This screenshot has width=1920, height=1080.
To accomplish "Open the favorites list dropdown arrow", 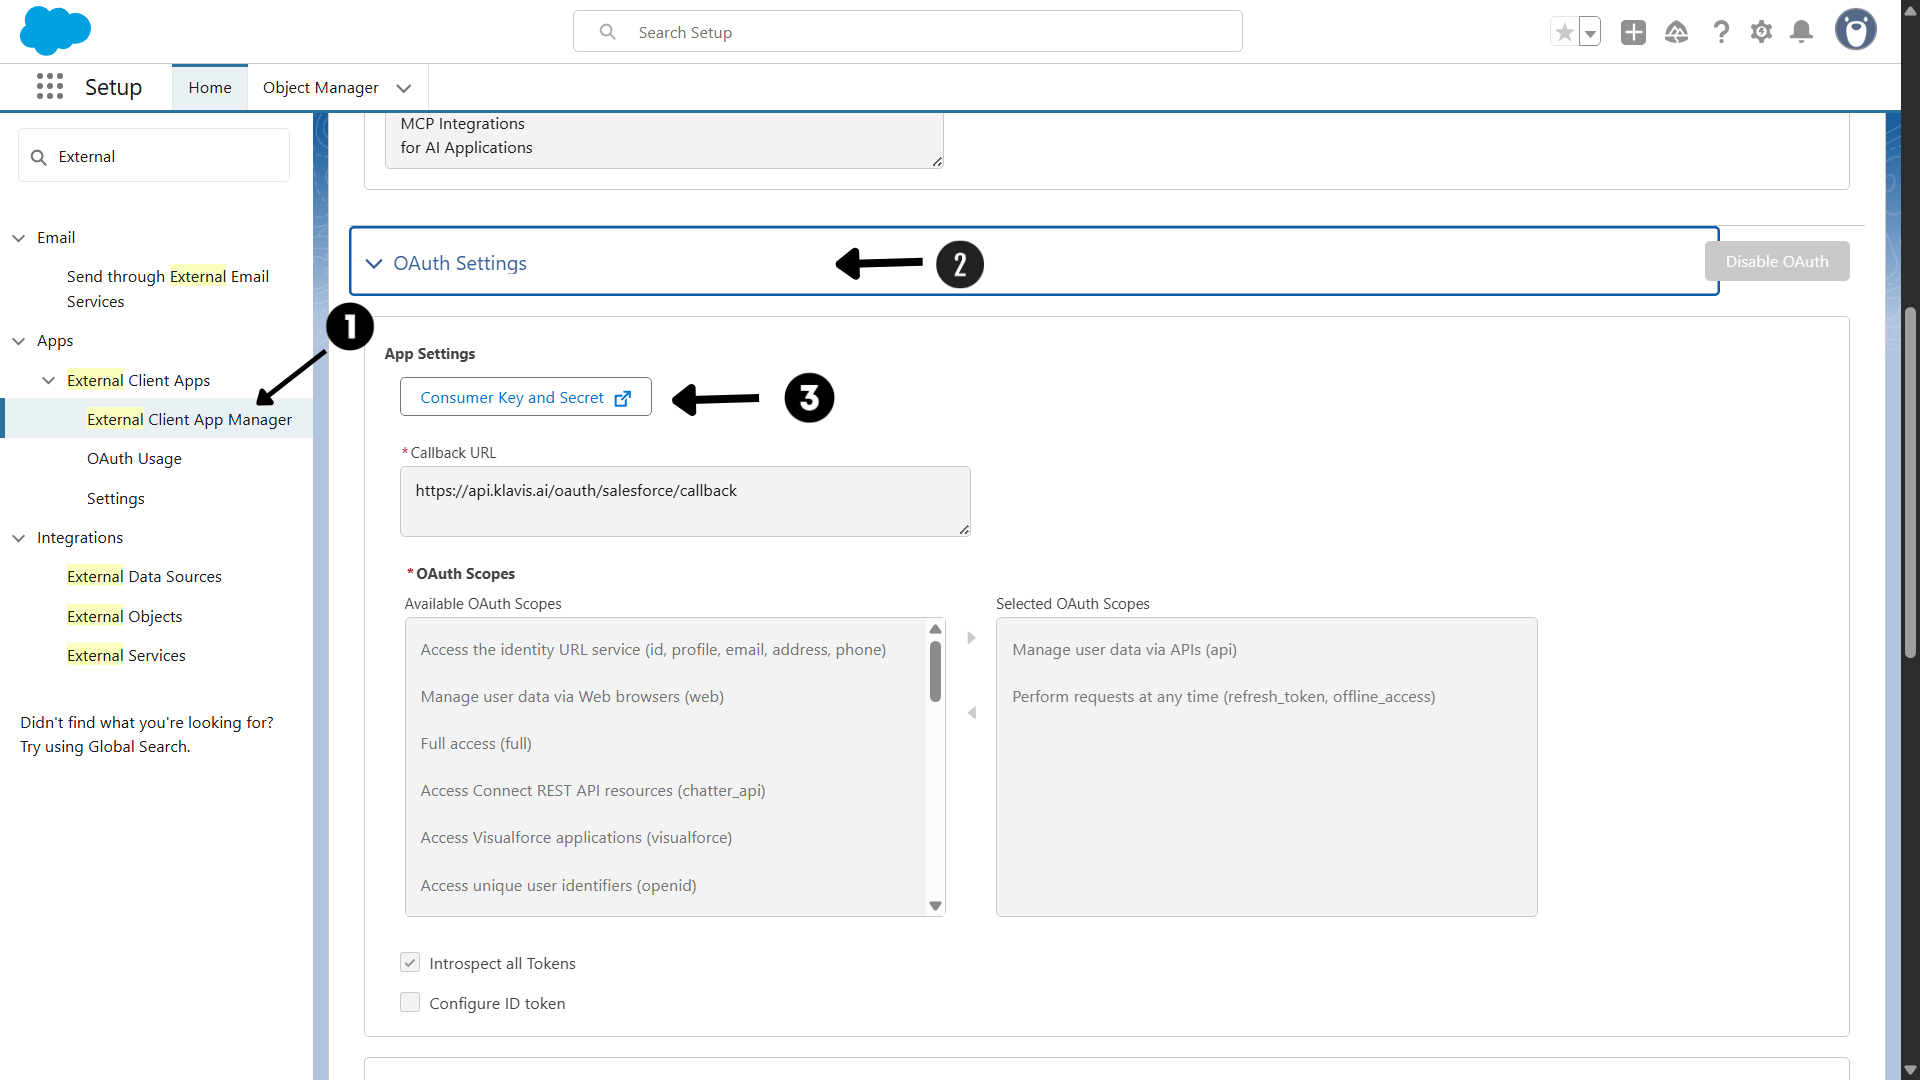I will [x=1590, y=32].
